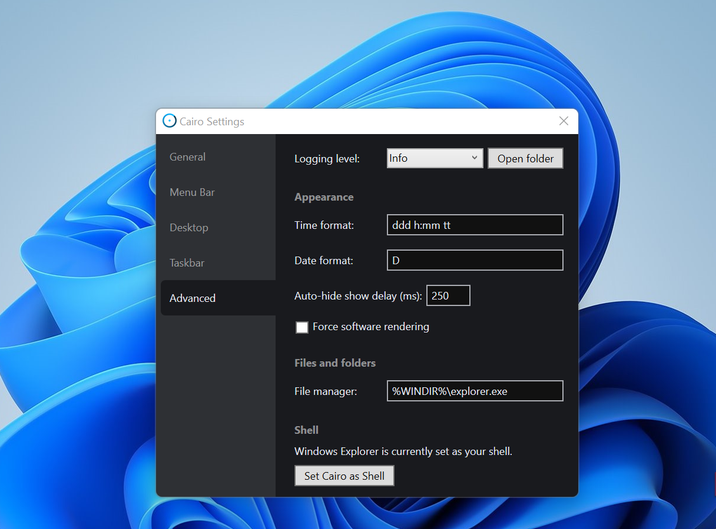Click the Auto-hide show delay label
The image size is (716, 529).
point(358,296)
